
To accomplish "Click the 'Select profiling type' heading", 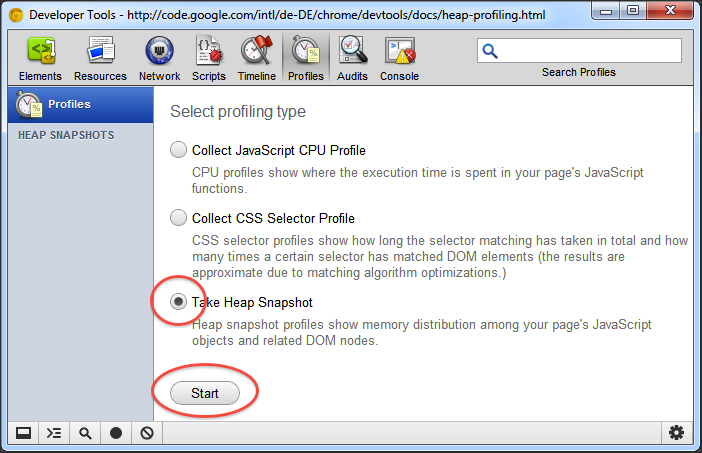I will [238, 111].
